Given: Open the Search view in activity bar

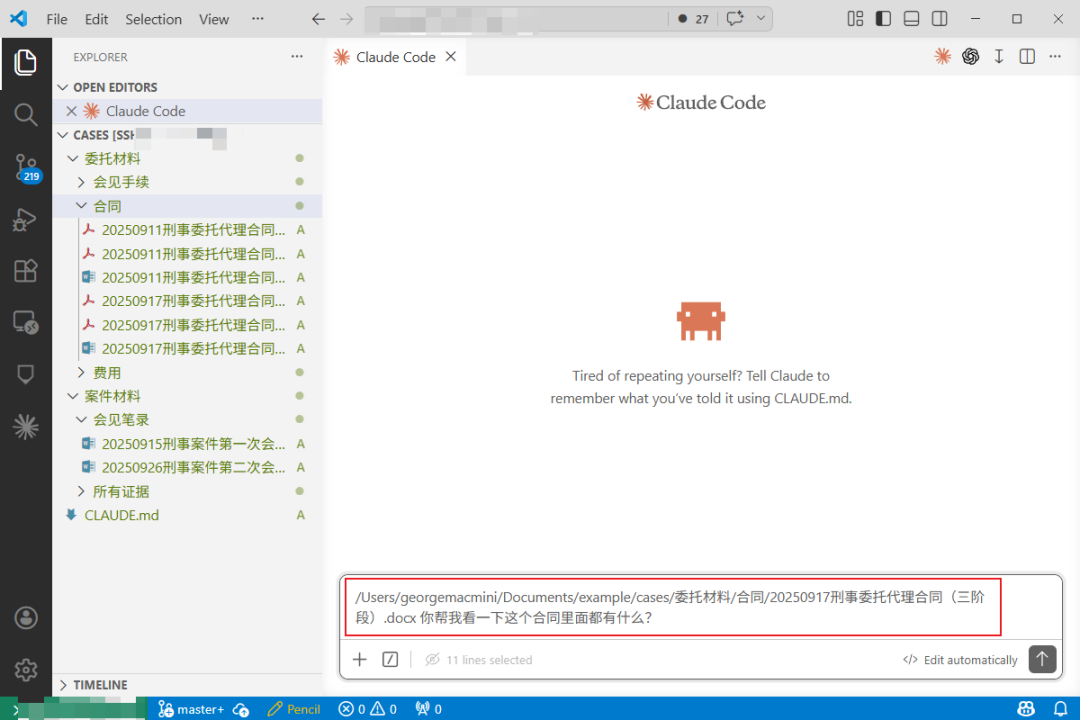Looking at the screenshot, I should pos(25,114).
